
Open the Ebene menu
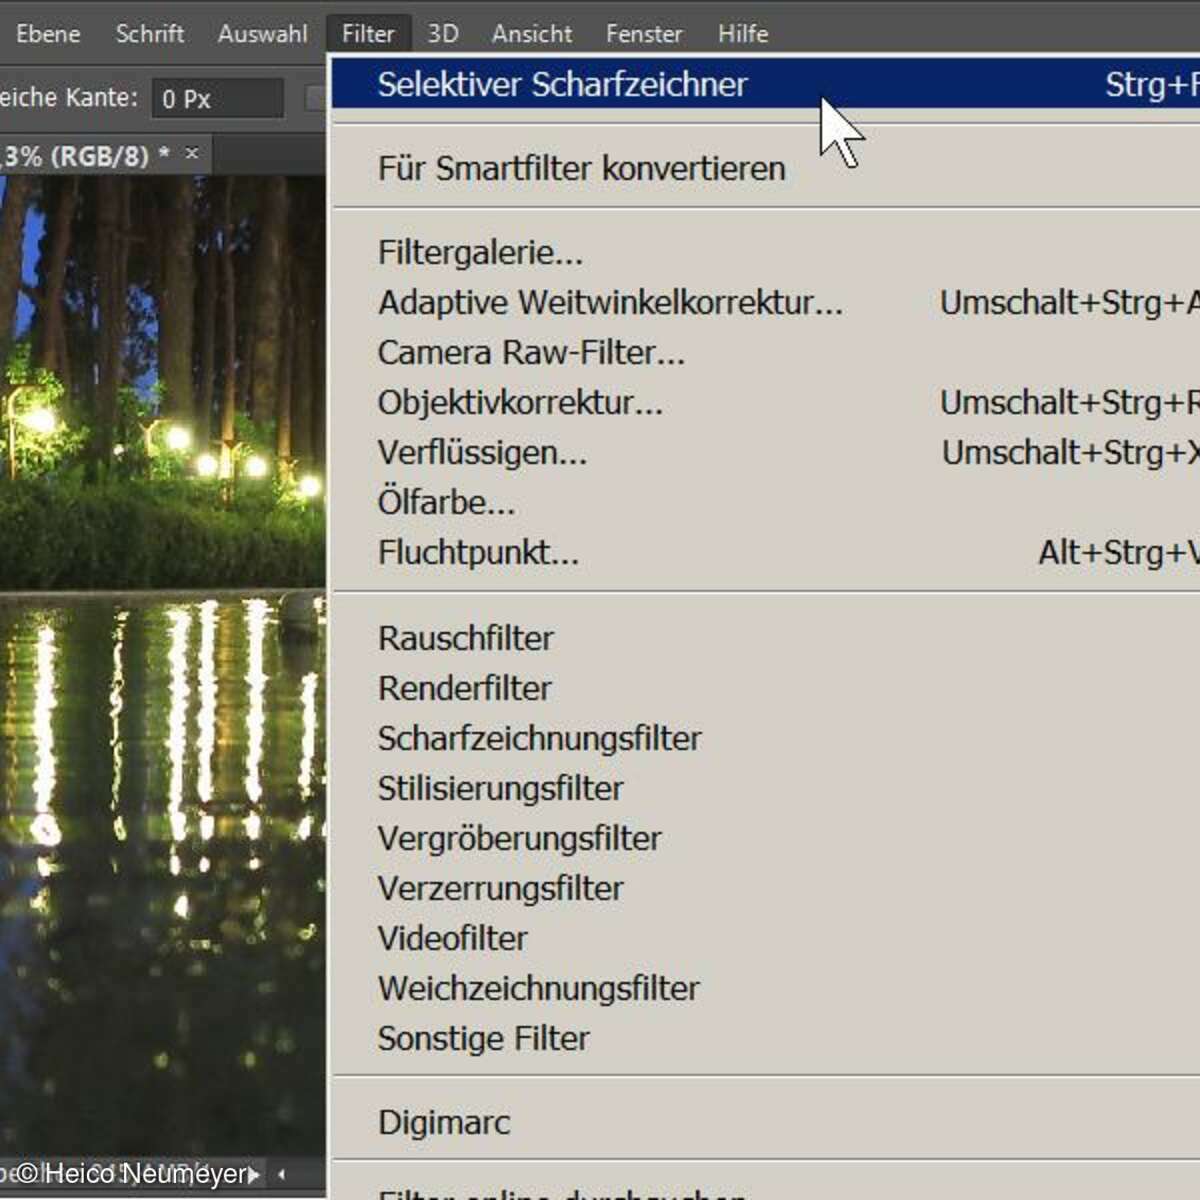click(x=47, y=34)
